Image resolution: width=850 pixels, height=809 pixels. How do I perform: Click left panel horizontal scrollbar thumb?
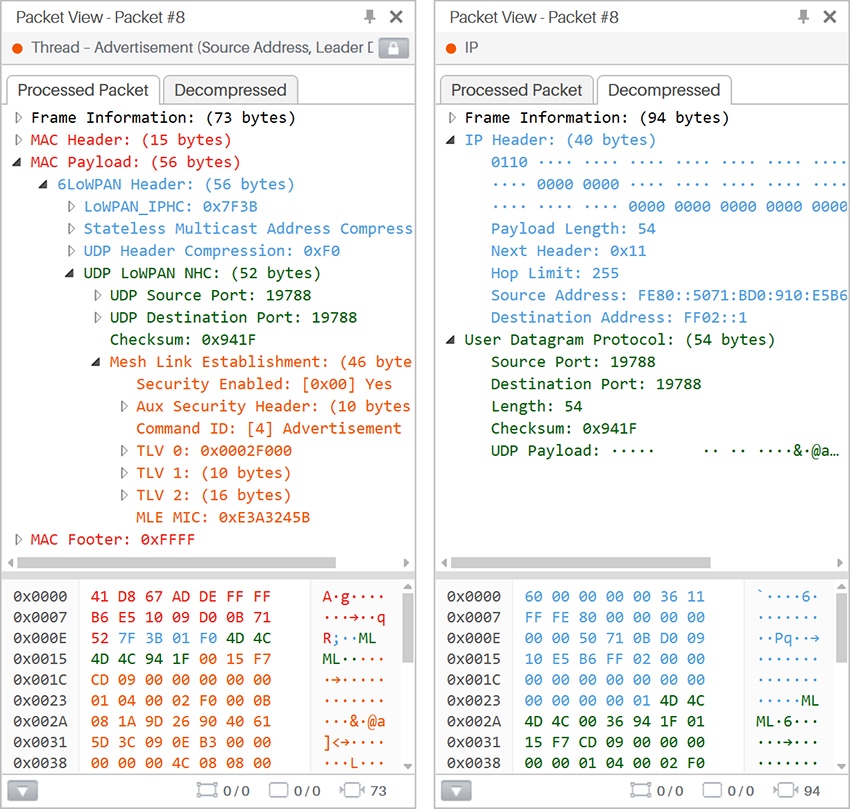[x=176, y=563]
